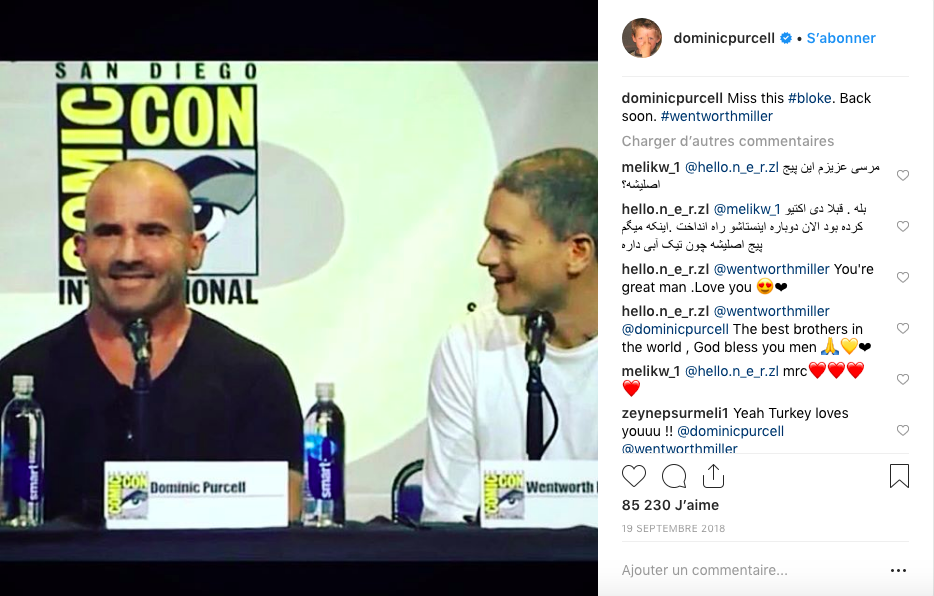This screenshot has width=934, height=596.
Task: Like the post with the heart icon
Action: click(x=634, y=476)
